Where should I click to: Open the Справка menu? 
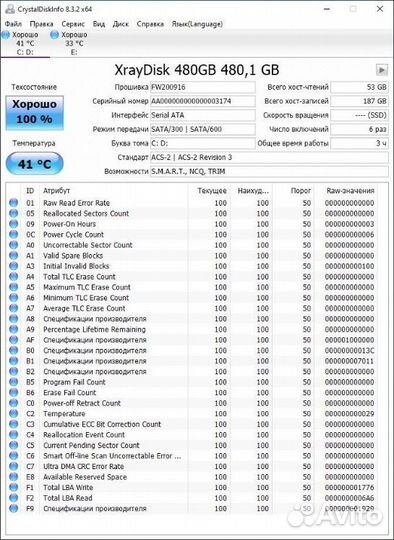(x=150, y=24)
